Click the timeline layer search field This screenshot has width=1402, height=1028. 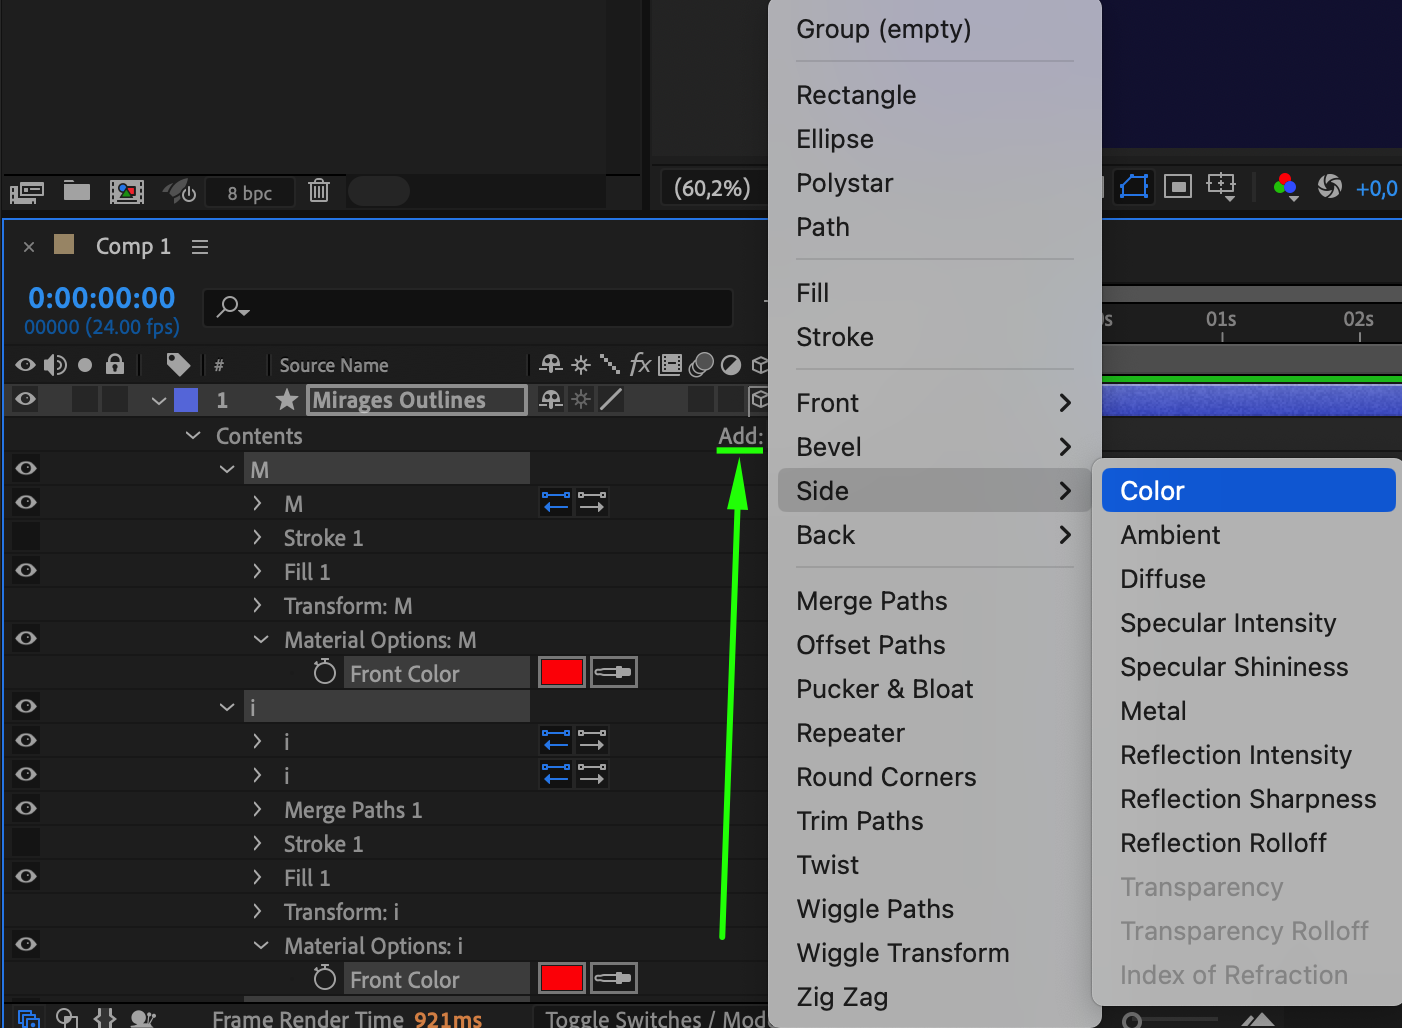click(470, 306)
